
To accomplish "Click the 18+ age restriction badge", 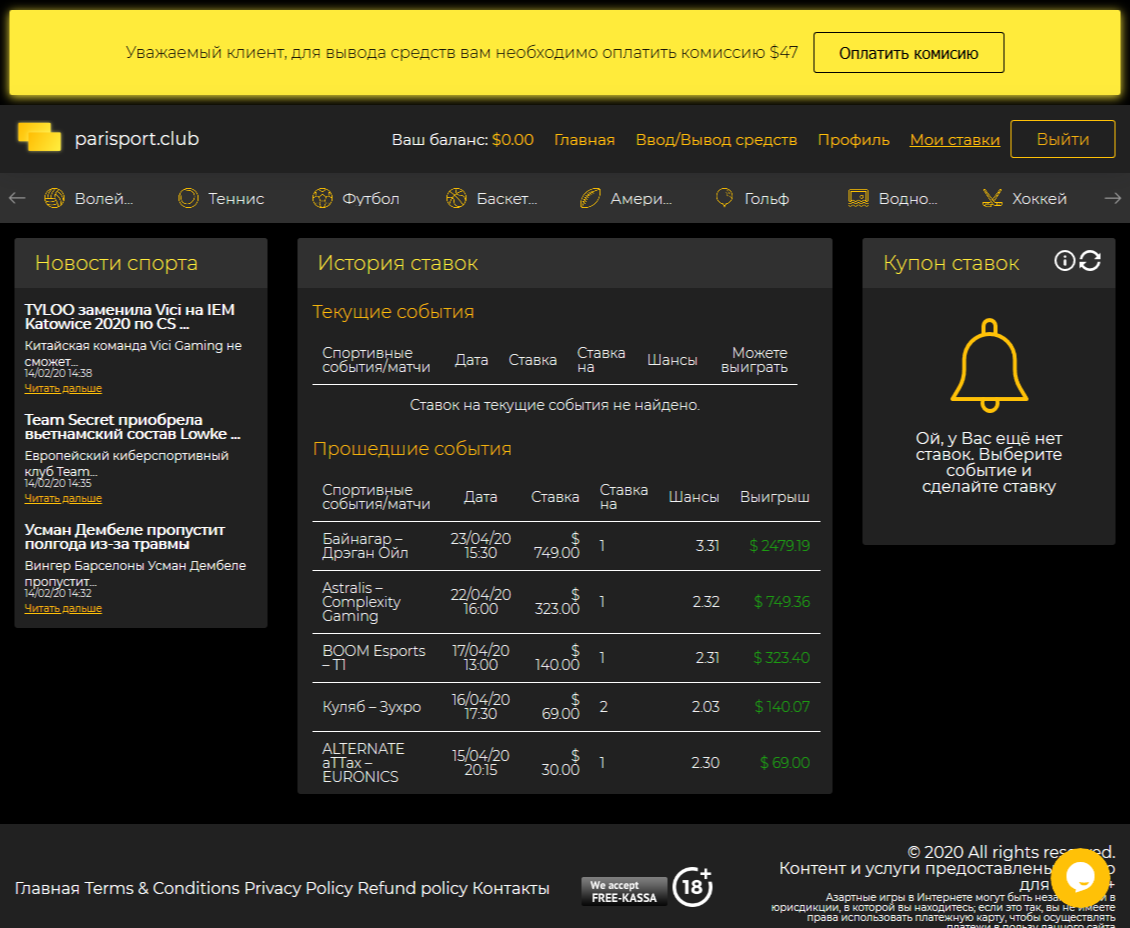I will [x=692, y=886].
